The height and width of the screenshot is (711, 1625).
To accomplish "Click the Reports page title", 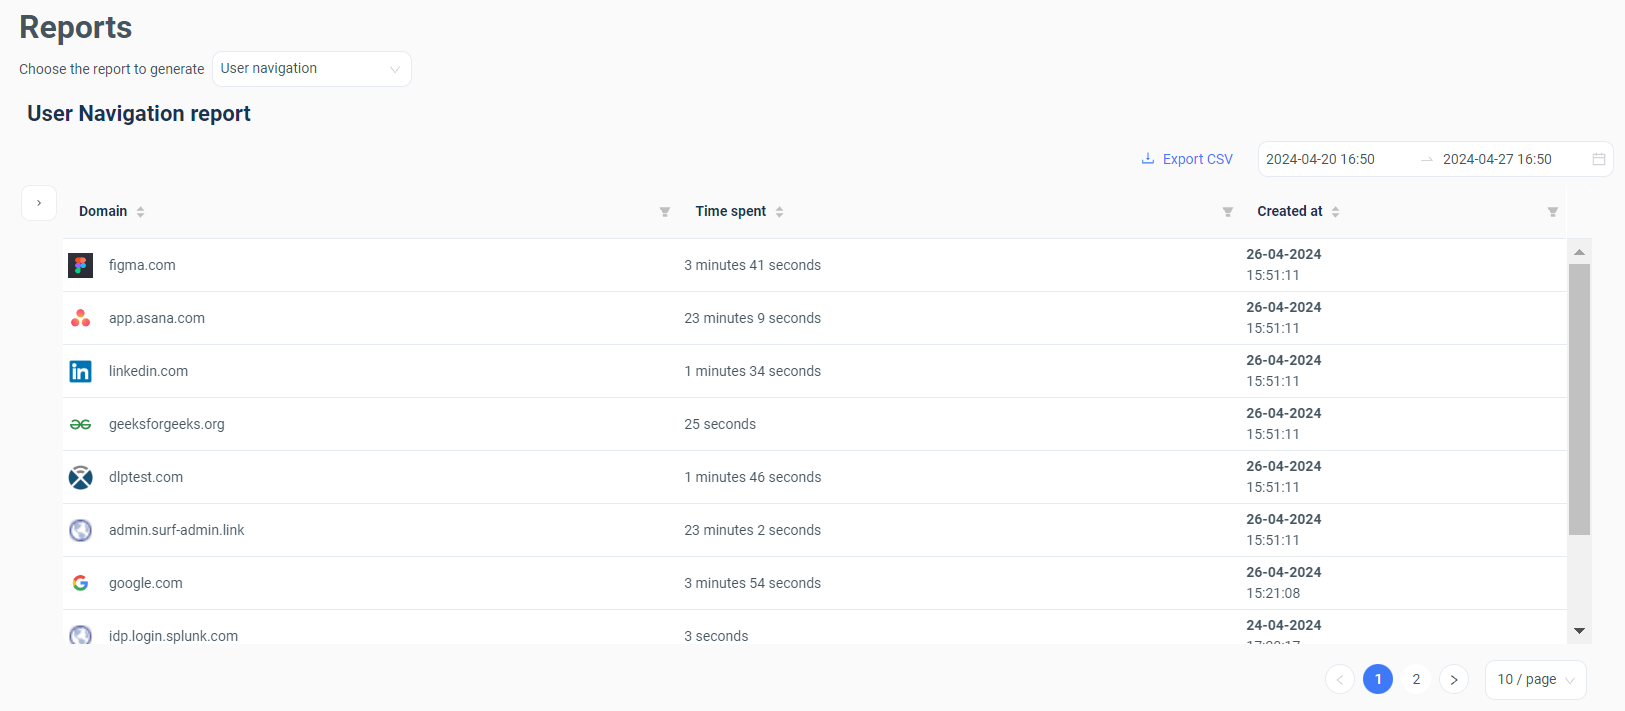I will (76, 28).
